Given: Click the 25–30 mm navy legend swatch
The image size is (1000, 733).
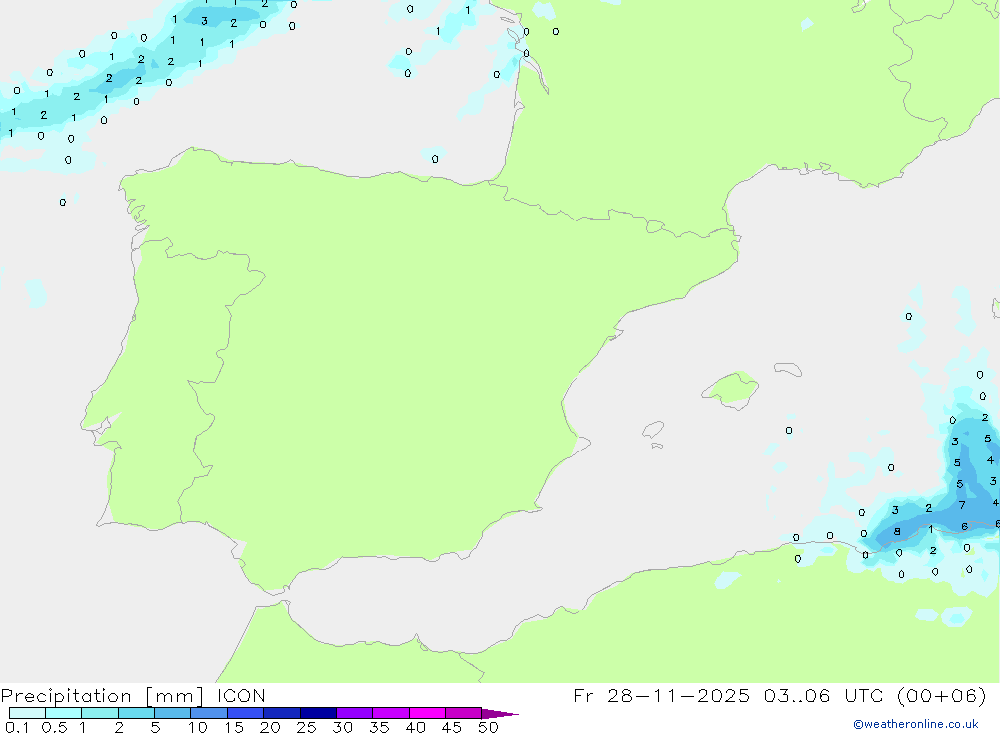Looking at the screenshot, I should click(318, 713).
